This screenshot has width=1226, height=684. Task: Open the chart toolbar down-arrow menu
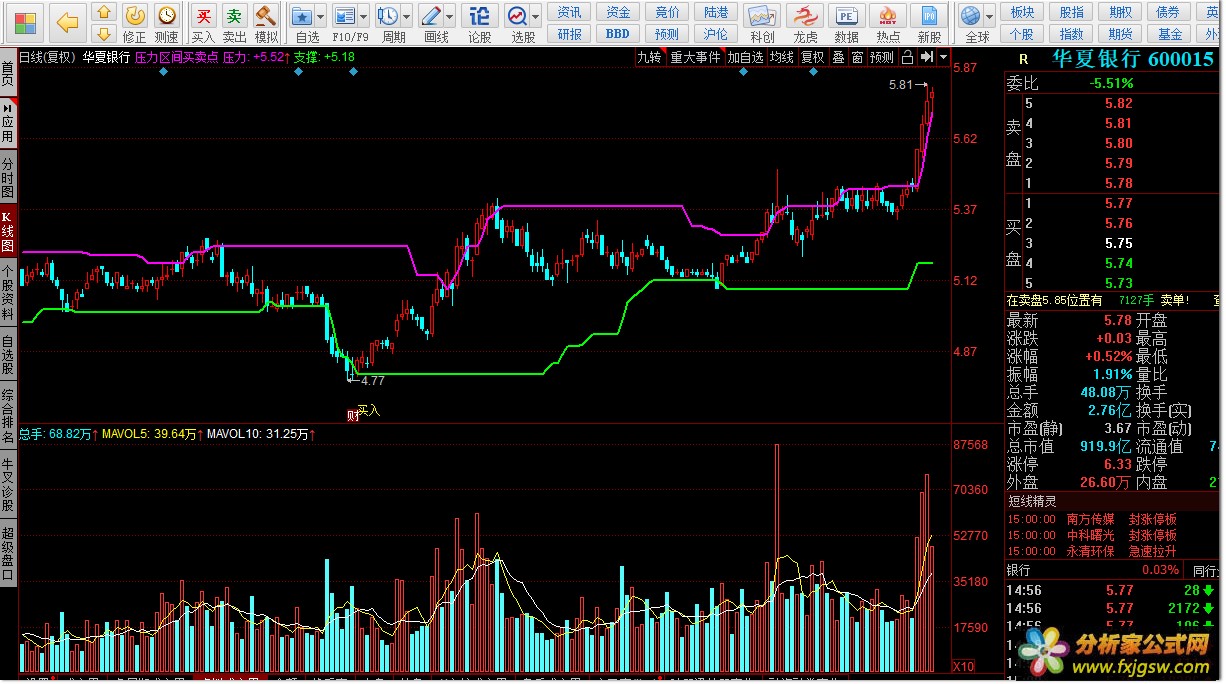pyautogui.click(x=943, y=57)
